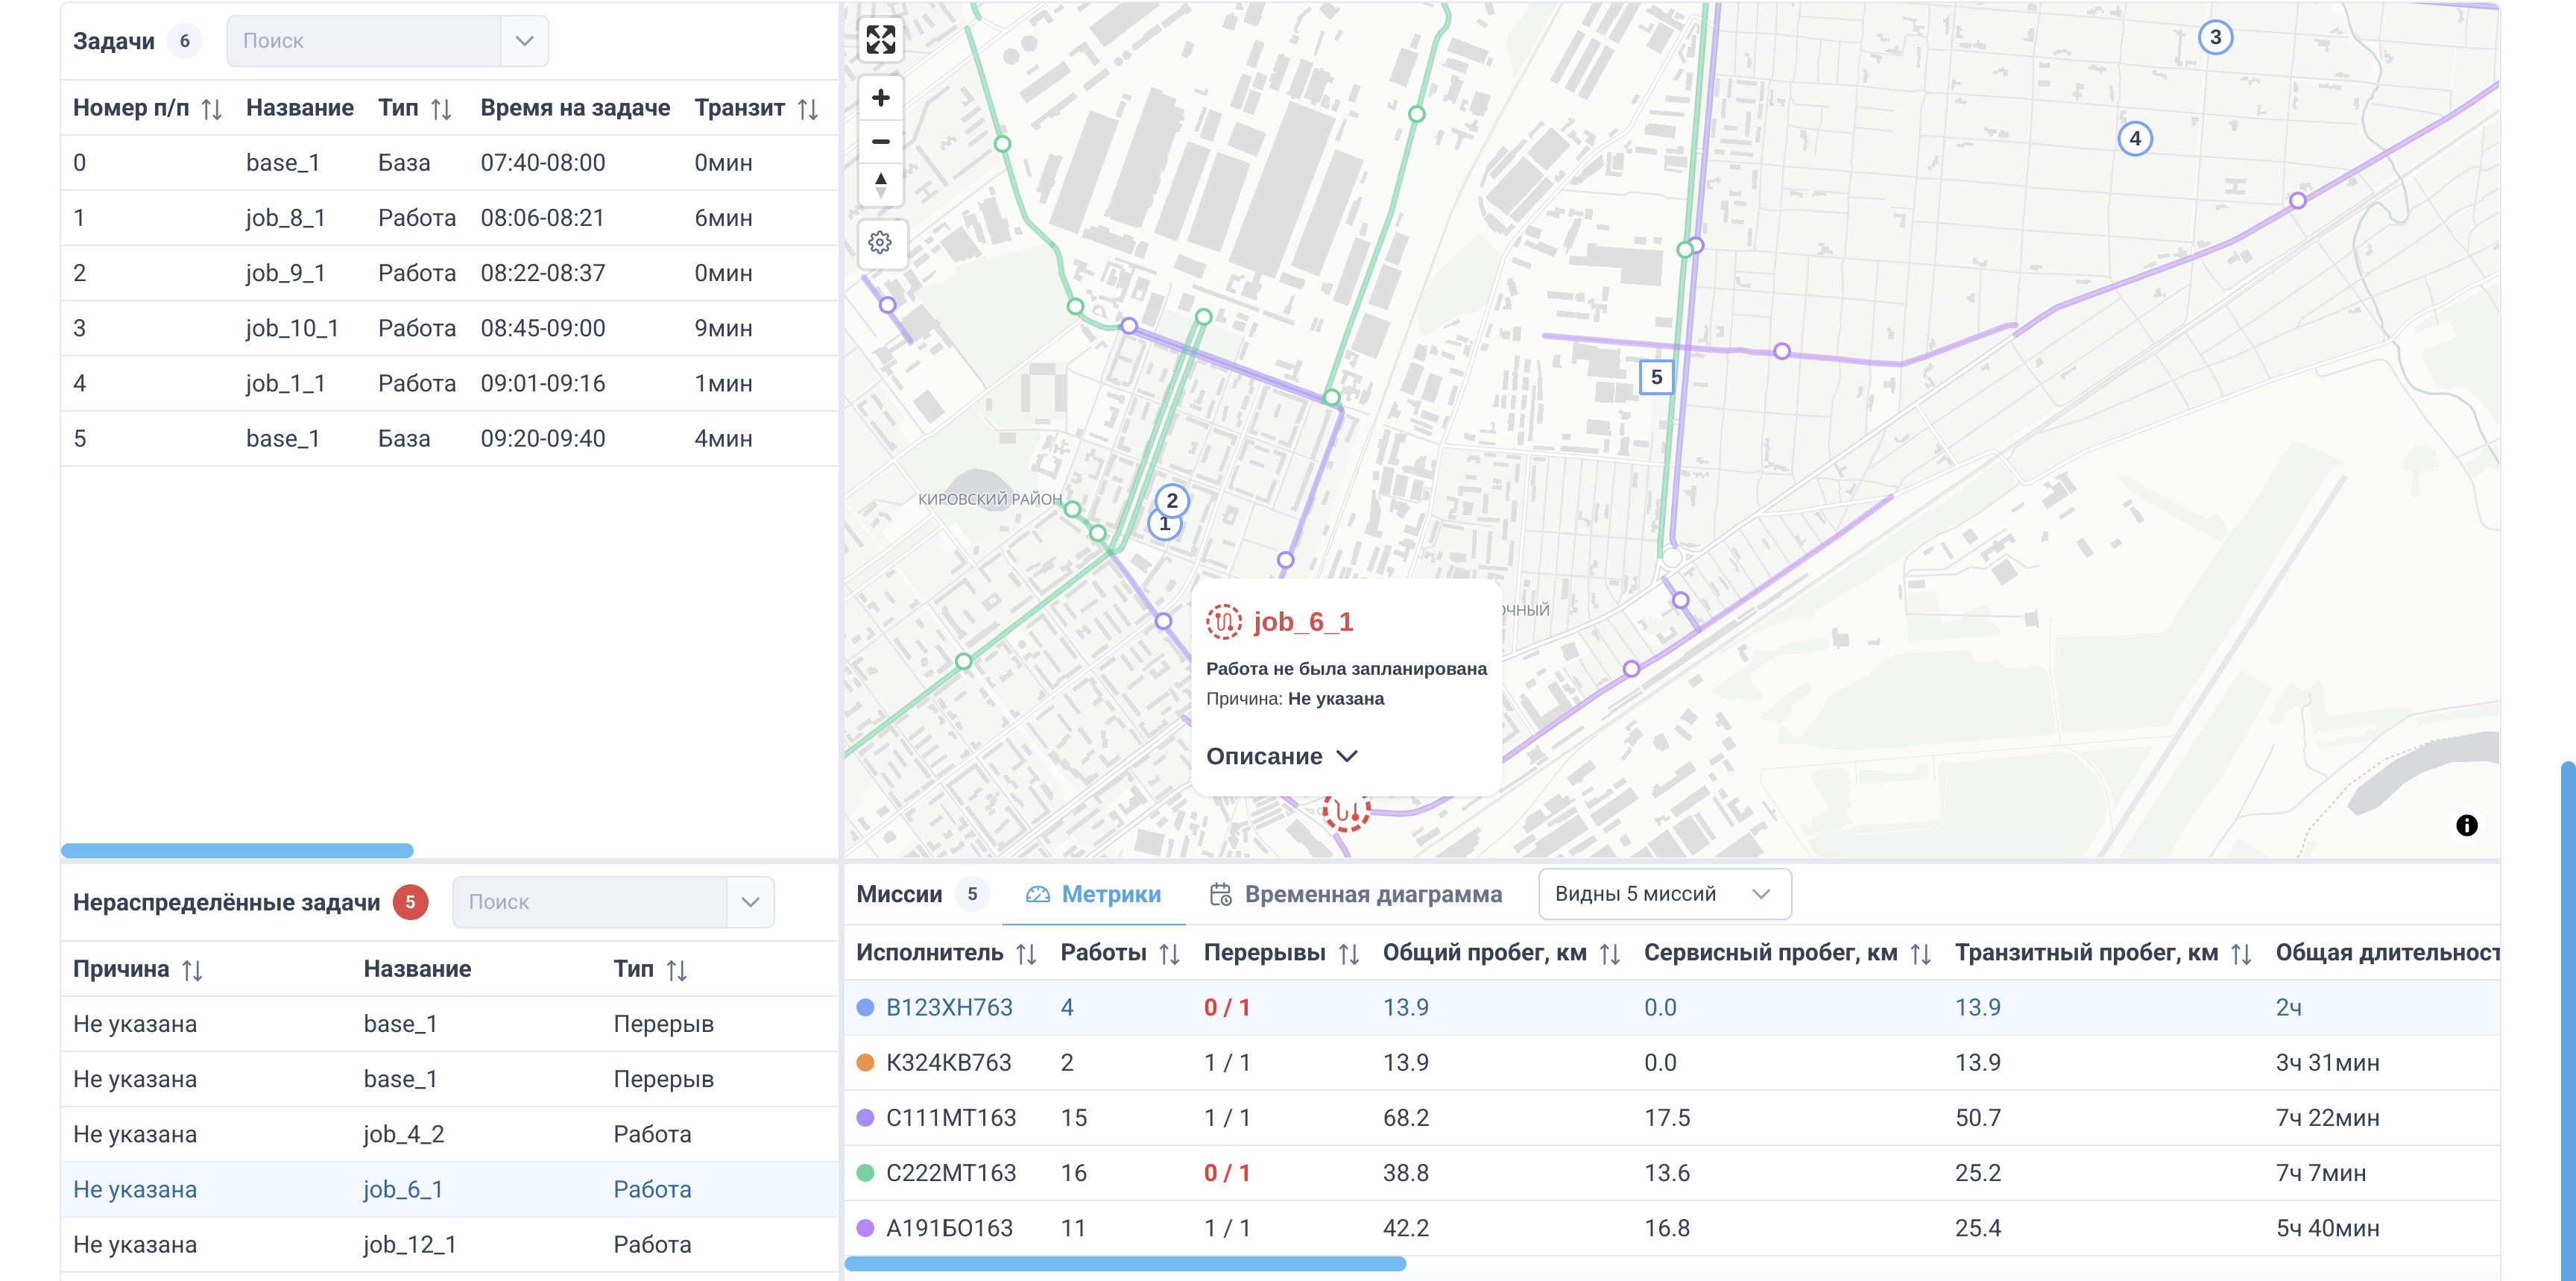Open Видны 5 миссий dropdown

(1664, 894)
